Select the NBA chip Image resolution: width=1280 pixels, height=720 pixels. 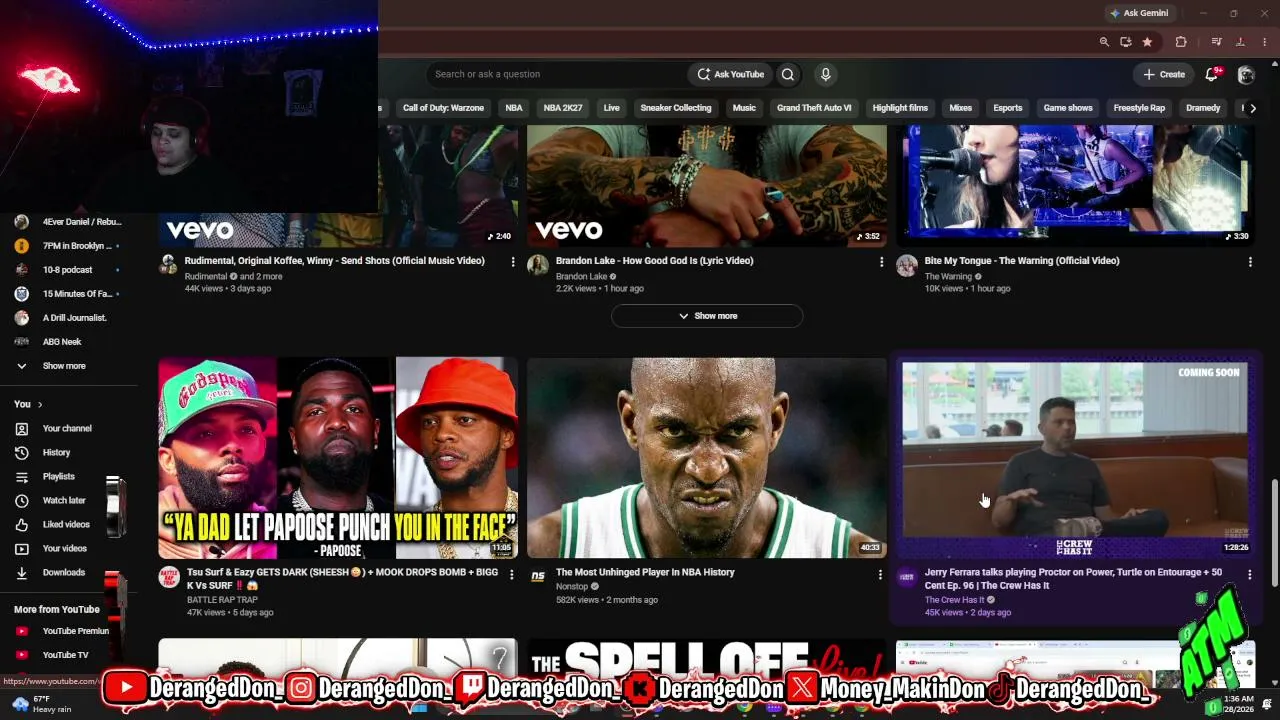click(x=514, y=108)
